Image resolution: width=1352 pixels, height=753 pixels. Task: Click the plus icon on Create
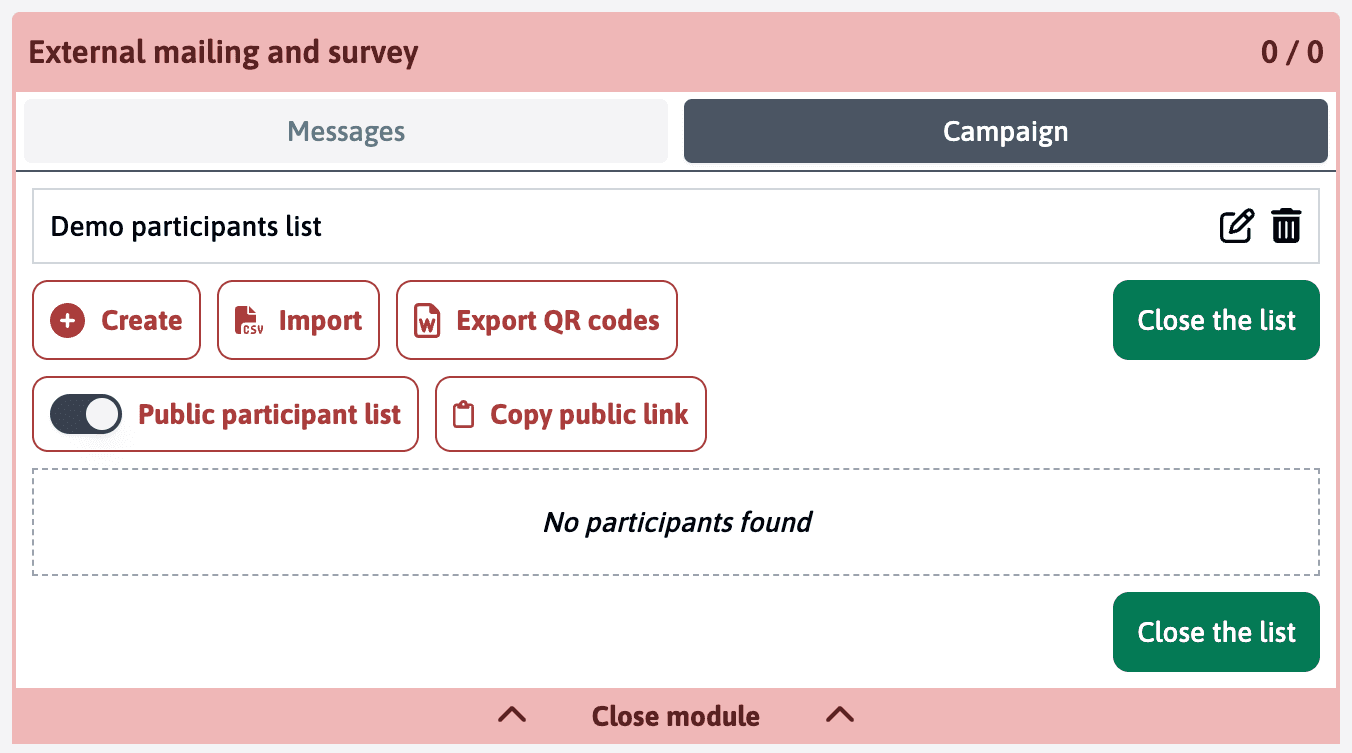(x=67, y=321)
